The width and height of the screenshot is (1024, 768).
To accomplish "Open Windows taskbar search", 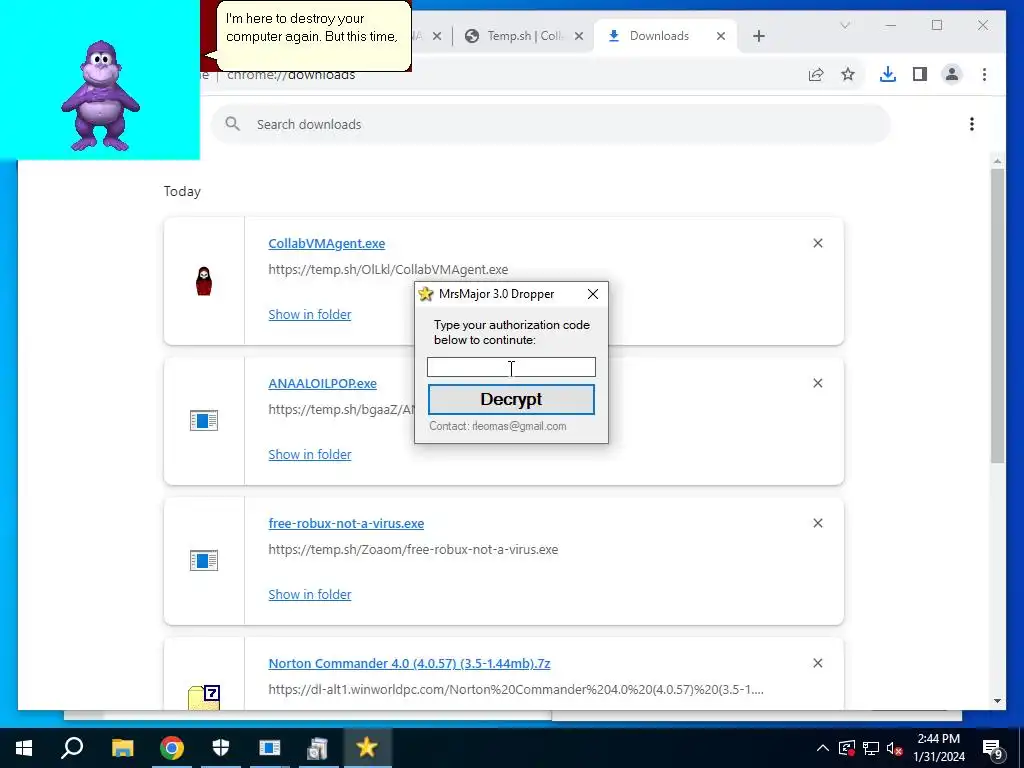I will tap(72, 748).
